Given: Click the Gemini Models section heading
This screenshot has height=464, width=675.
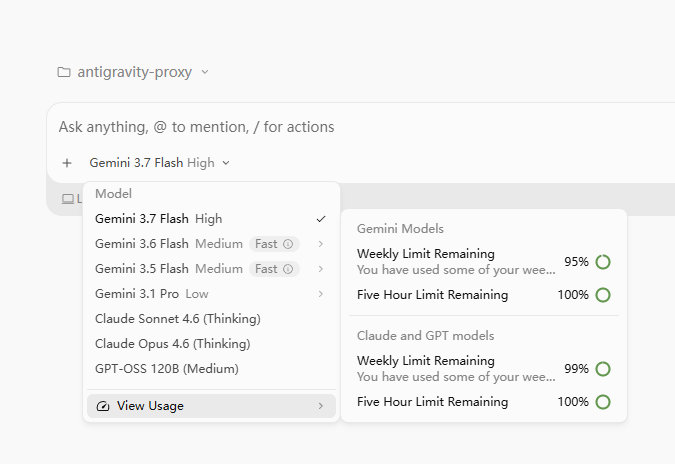Looking at the screenshot, I should click(400, 229).
